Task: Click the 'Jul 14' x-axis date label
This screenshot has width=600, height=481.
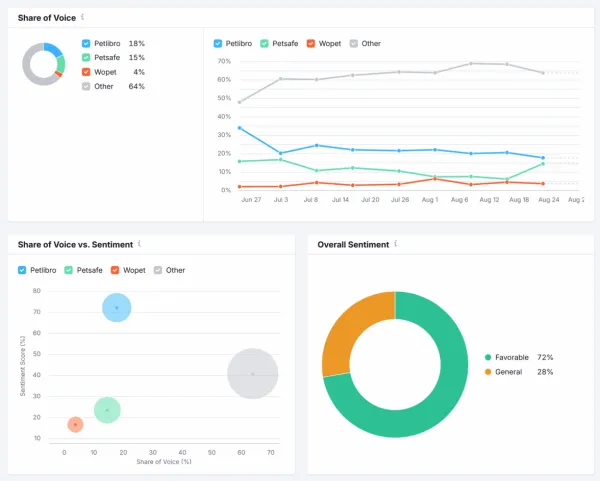Action: [340, 200]
